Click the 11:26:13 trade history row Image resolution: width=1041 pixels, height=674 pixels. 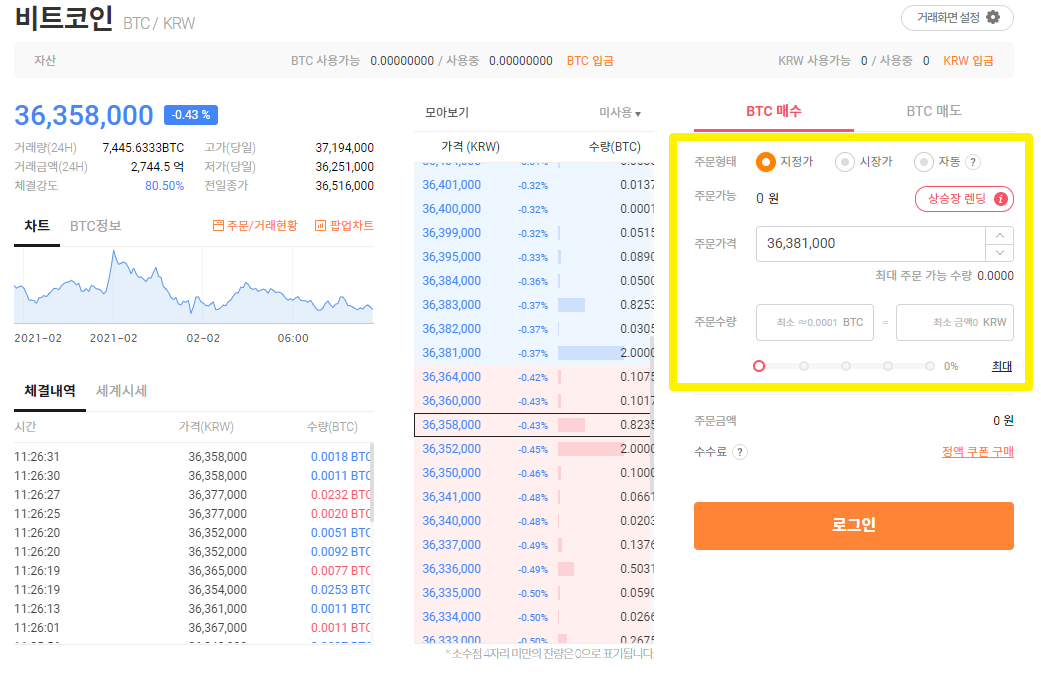(x=193, y=609)
